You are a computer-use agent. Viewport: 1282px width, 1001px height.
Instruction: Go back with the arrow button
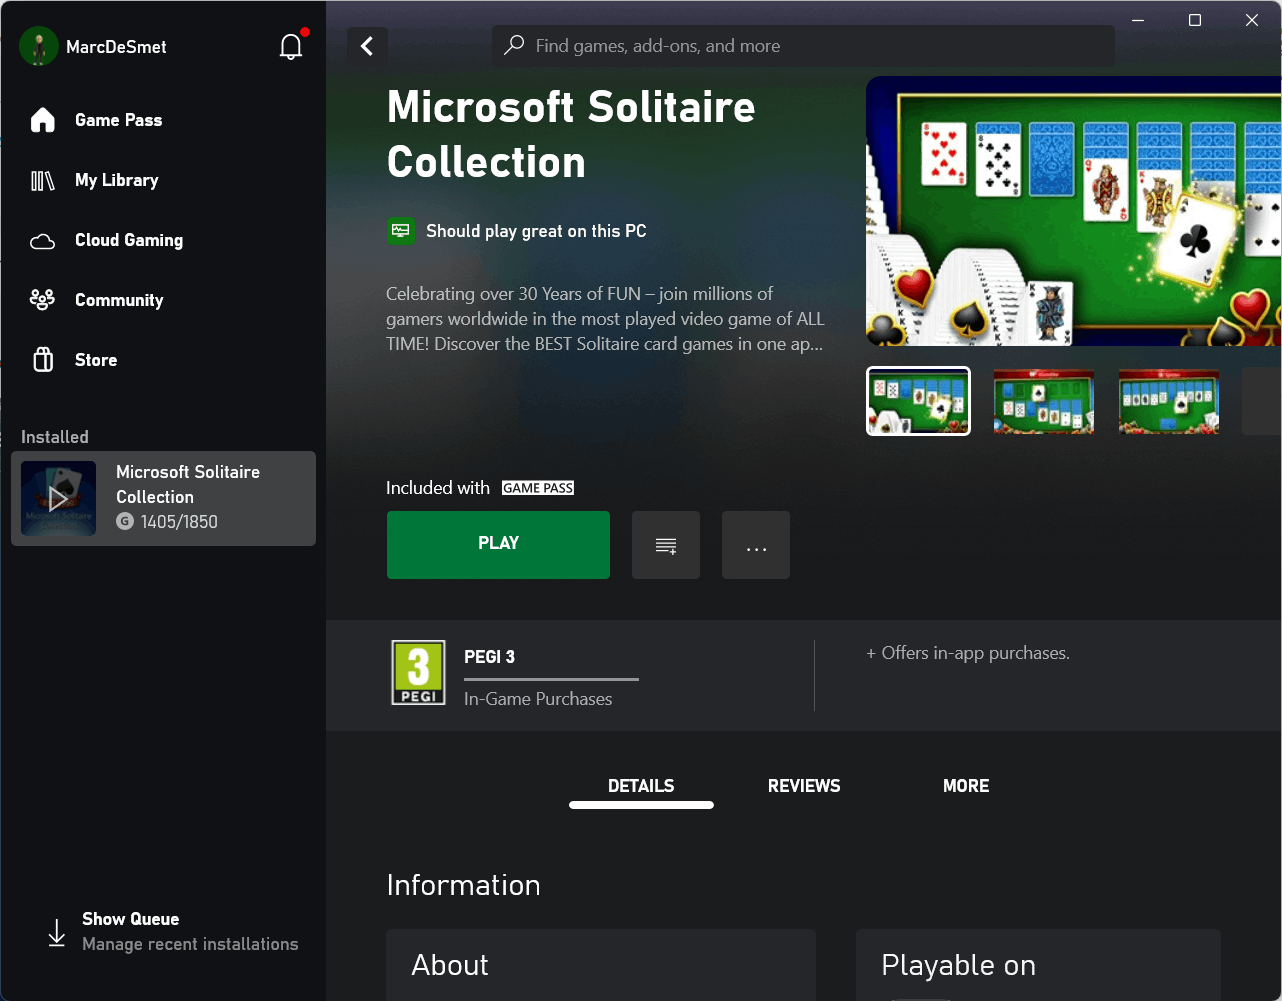pos(367,46)
